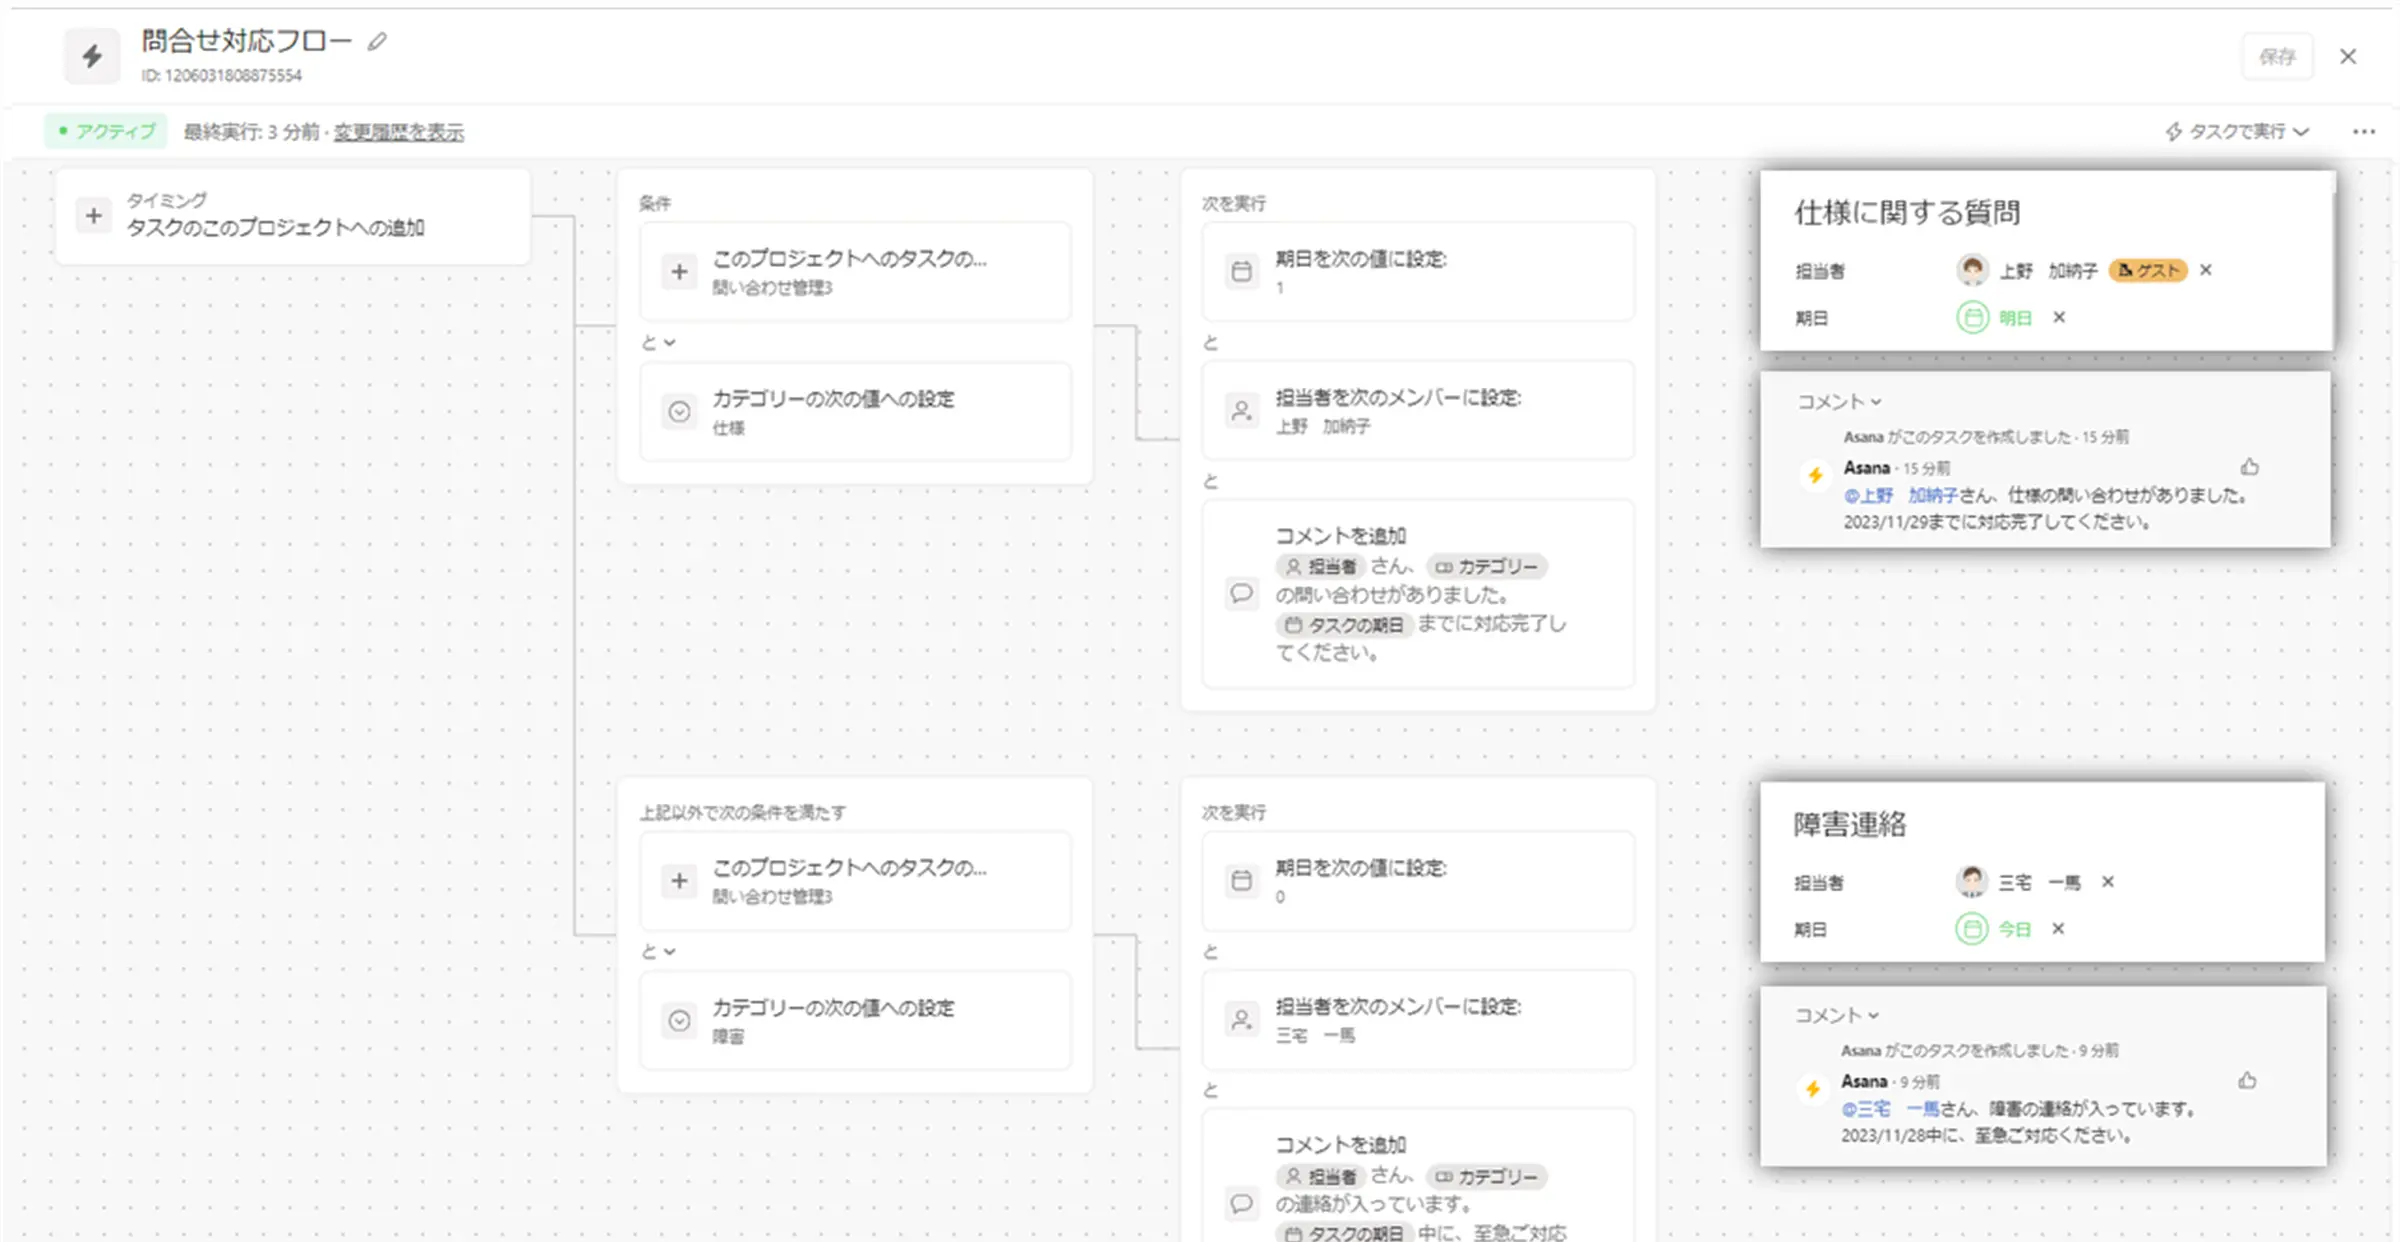Click the plus icon of the upper 問い合わせ管理3 condition
Screen dimensions: 2400x1242
679,271
